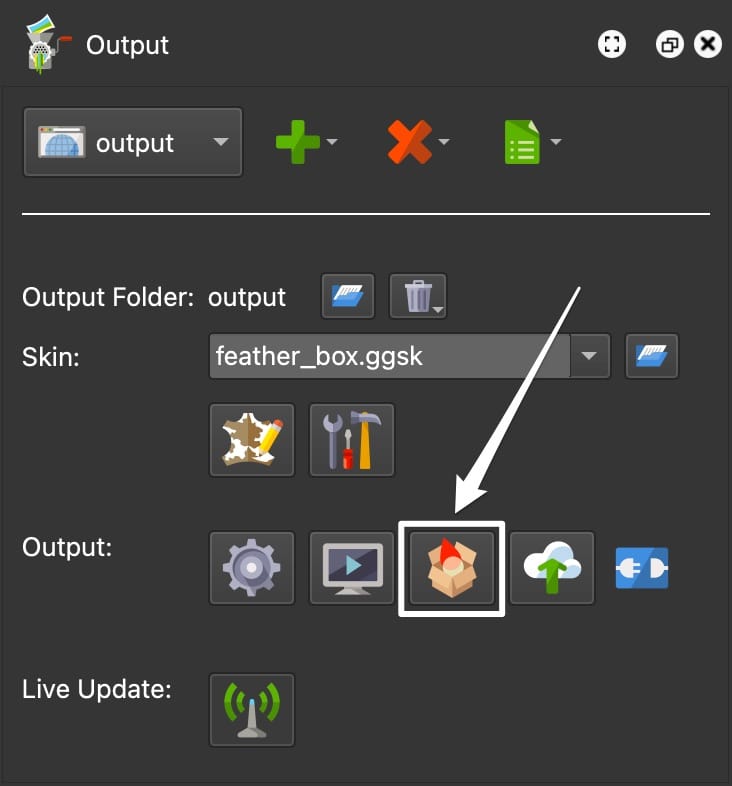
Task: Browse for skin file with folder icon
Action: [652, 356]
